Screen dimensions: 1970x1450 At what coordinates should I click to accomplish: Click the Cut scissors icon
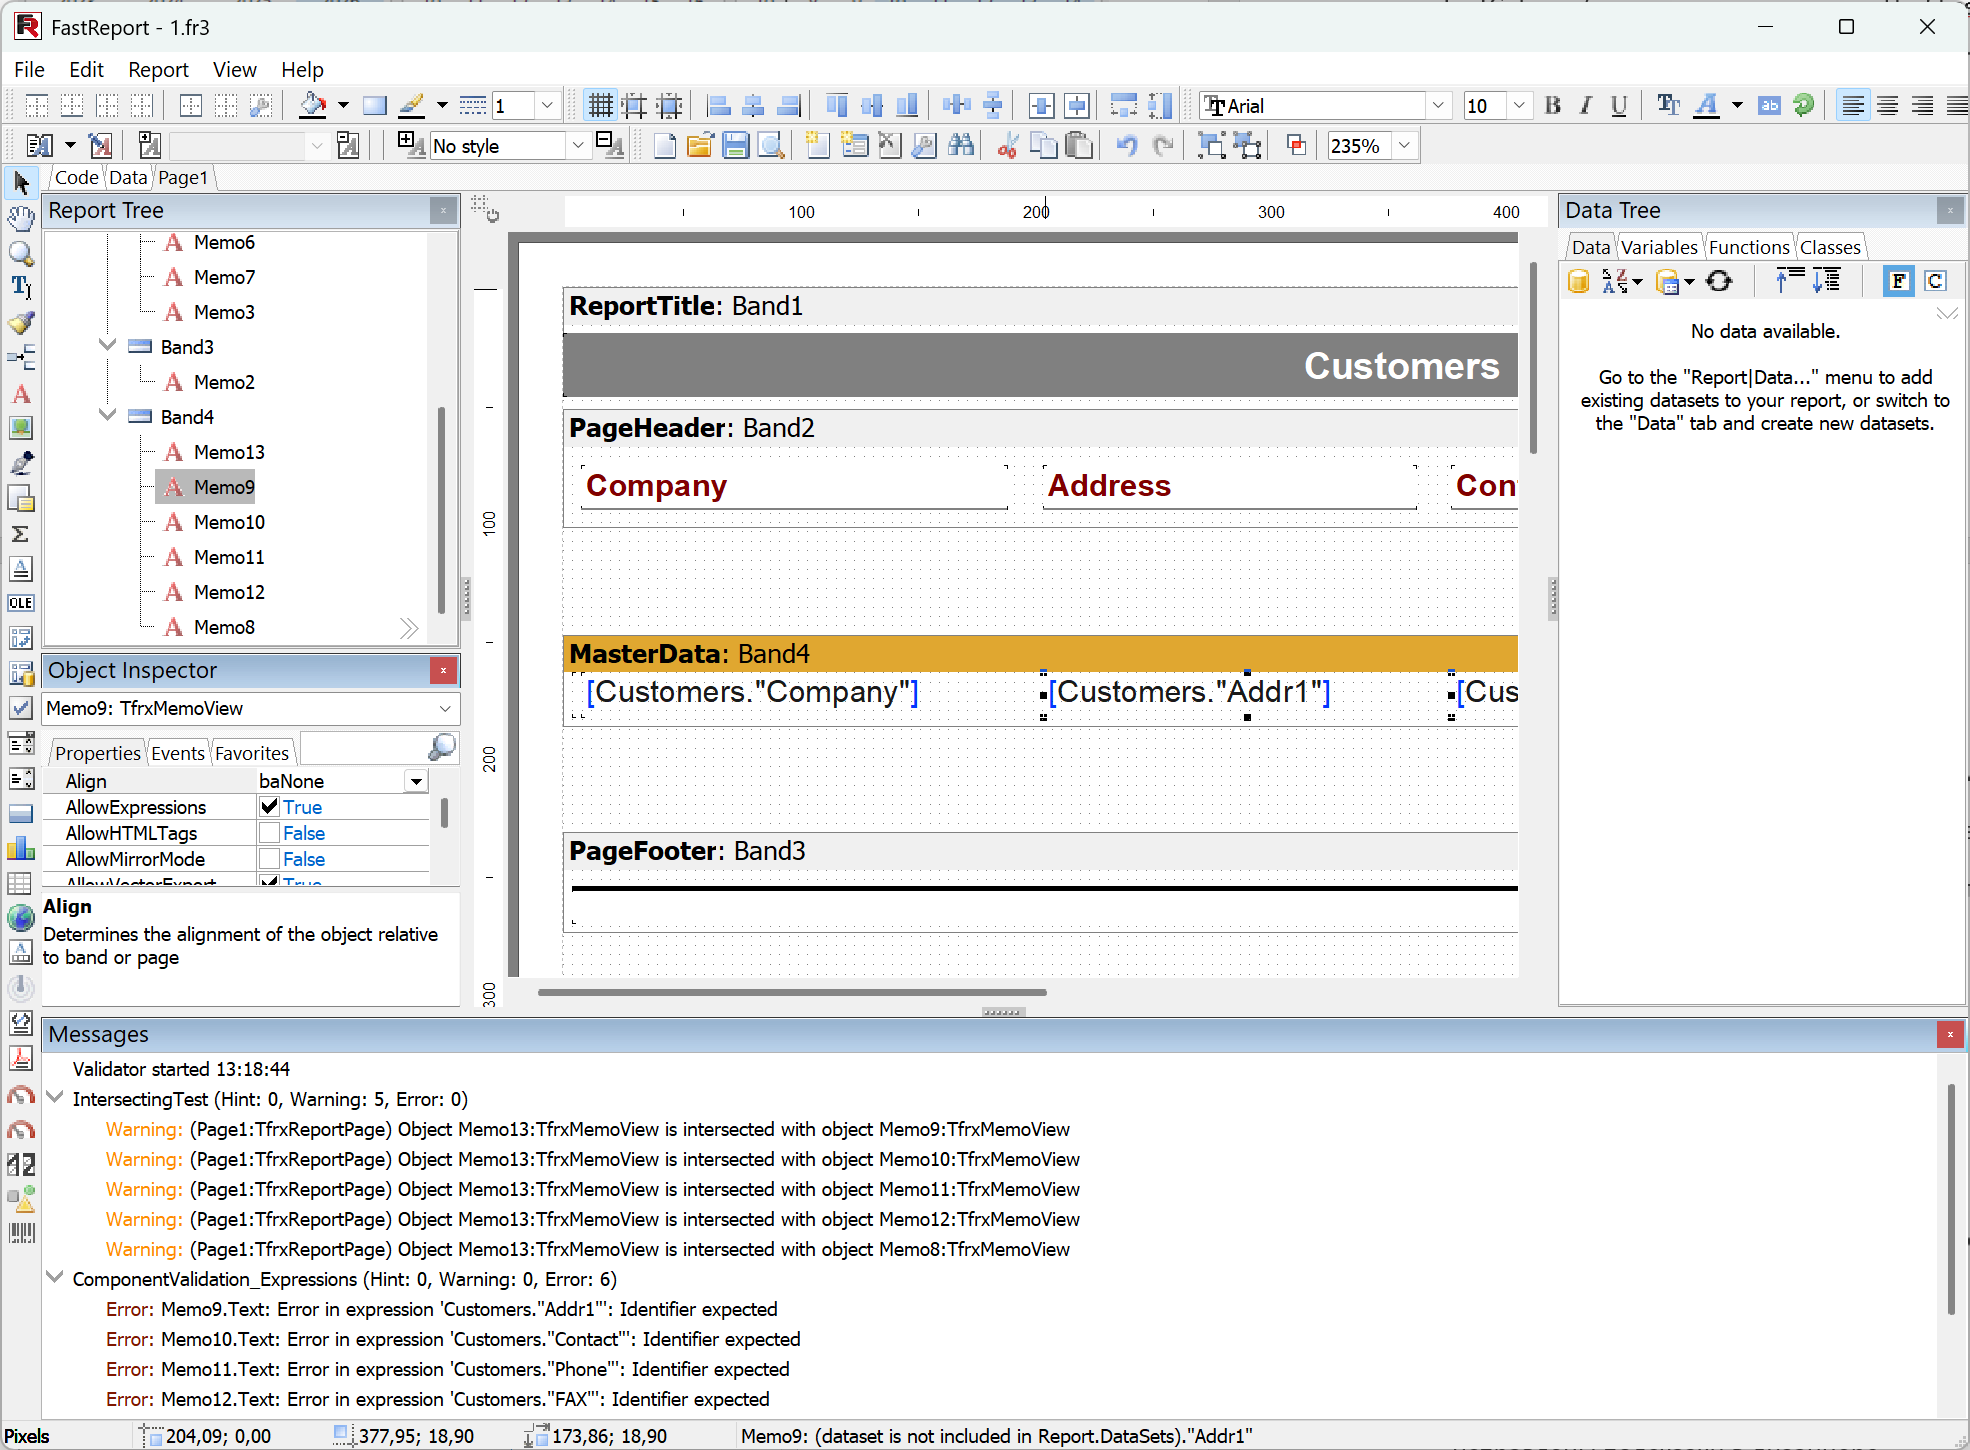pyautogui.click(x=1007, y=146)
